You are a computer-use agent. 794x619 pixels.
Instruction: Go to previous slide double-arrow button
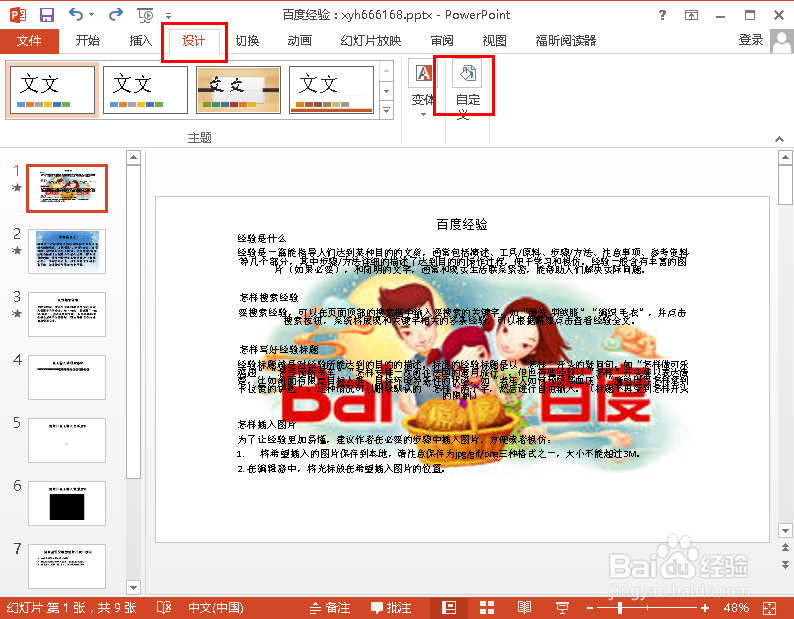(x=785, y=548)
